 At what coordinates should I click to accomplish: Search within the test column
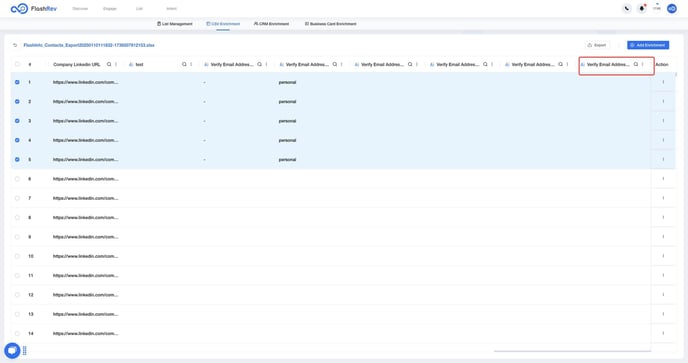tap(184, 65)
